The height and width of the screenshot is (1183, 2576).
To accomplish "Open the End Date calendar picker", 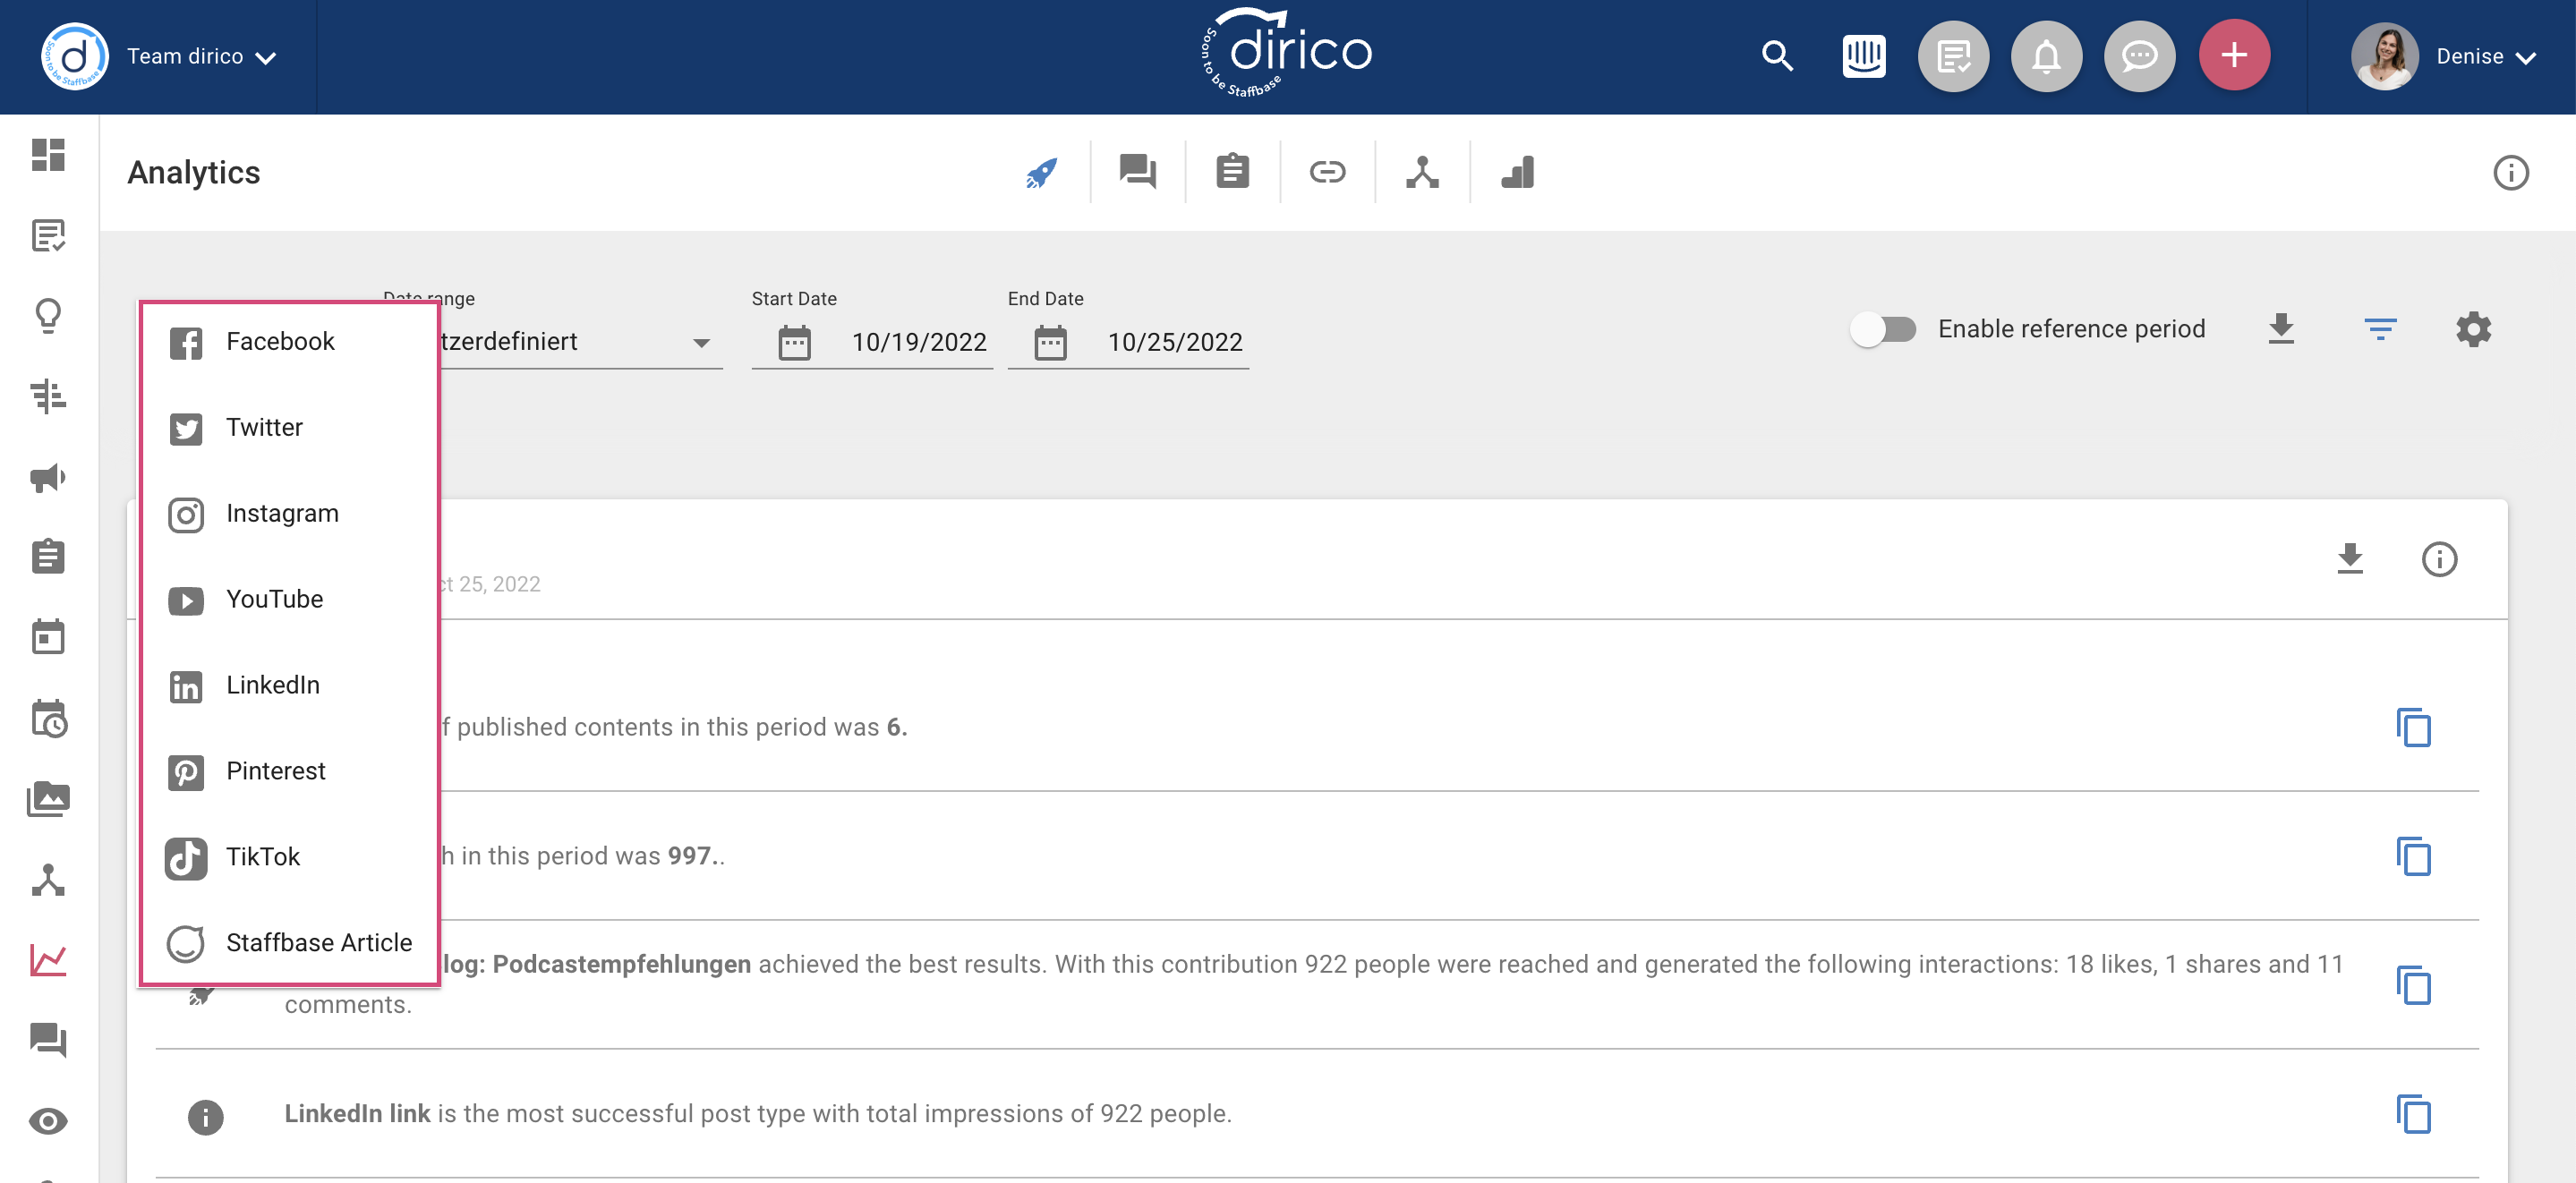I will coord(1050,342).
